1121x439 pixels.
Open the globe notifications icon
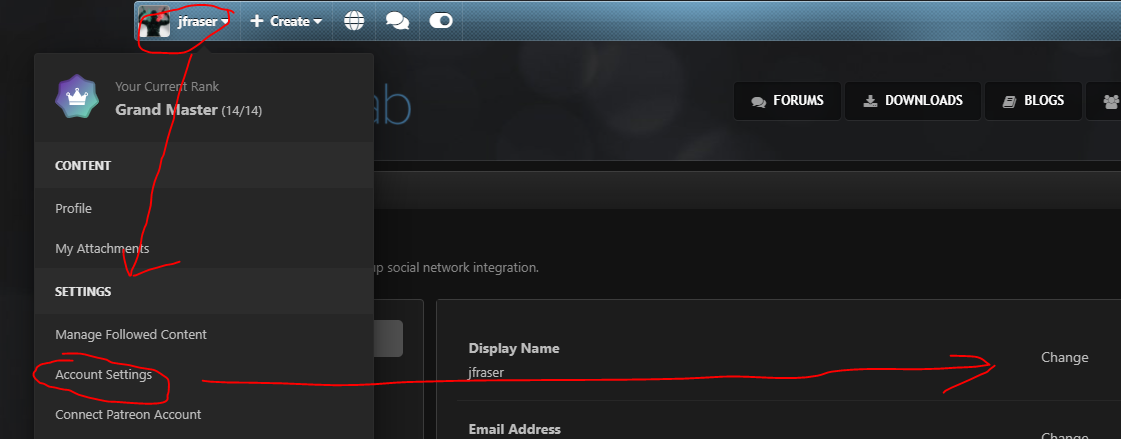(x=354, y=21)
